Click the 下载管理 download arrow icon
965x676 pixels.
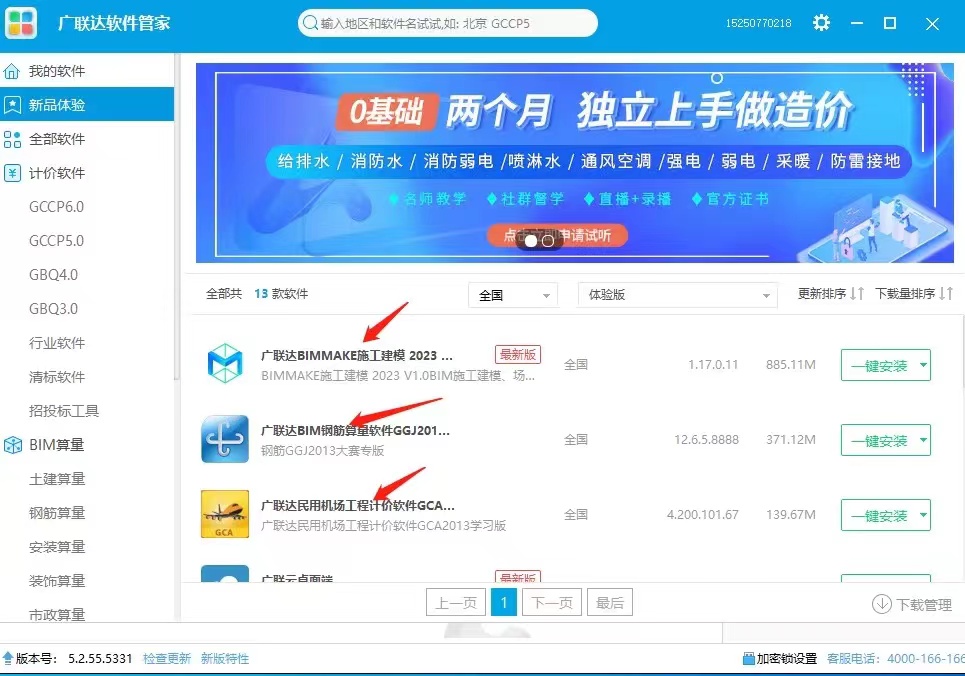click(x=881, y=604)
